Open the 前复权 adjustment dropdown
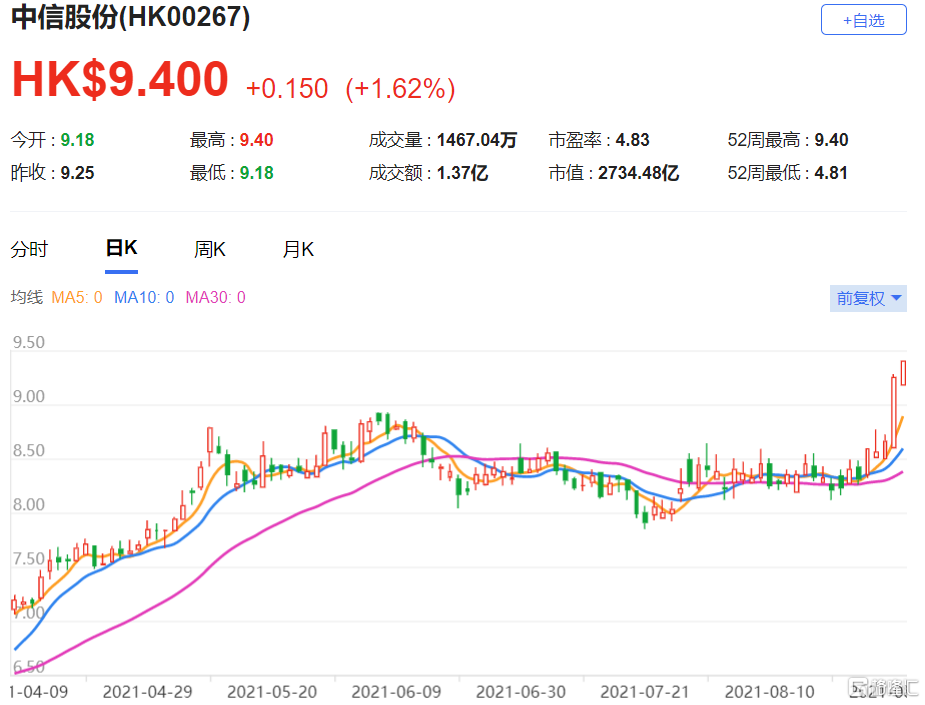925x705 pixels. tap(868, 298)
